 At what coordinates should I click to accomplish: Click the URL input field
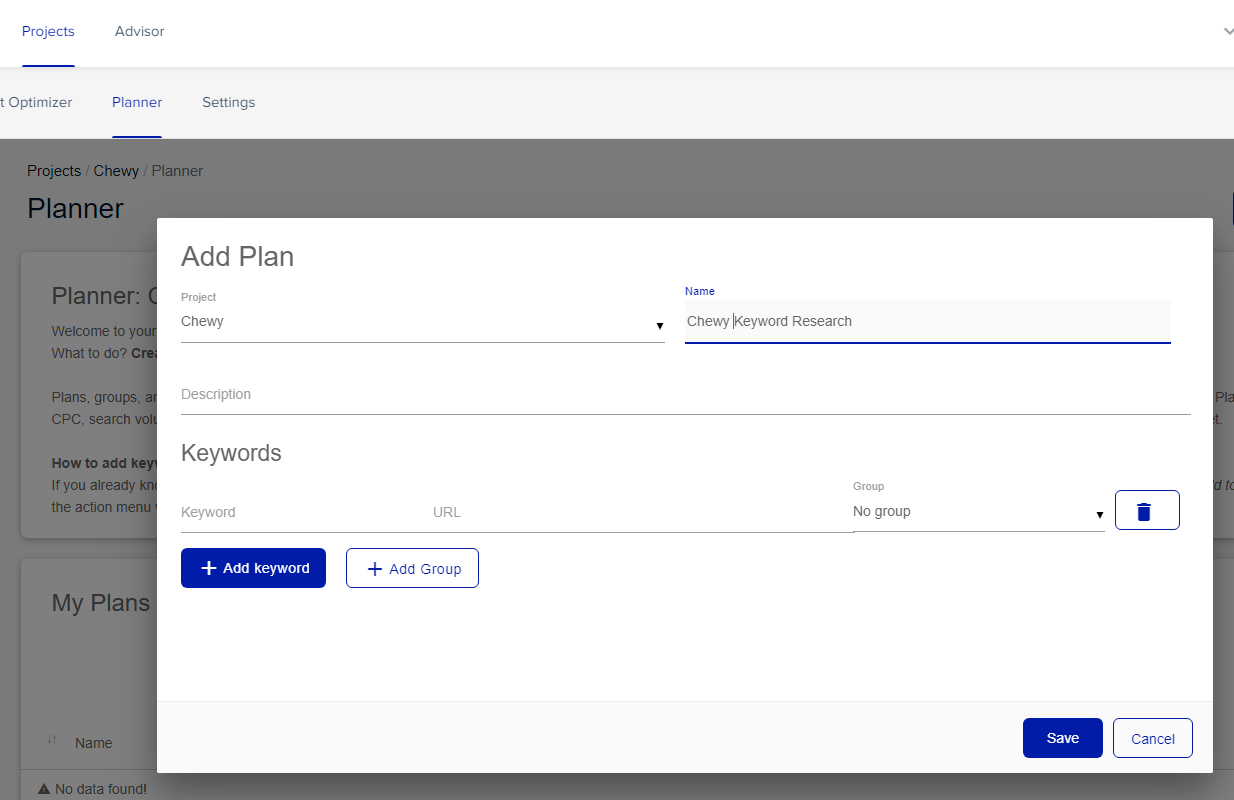tap(641, 512)
